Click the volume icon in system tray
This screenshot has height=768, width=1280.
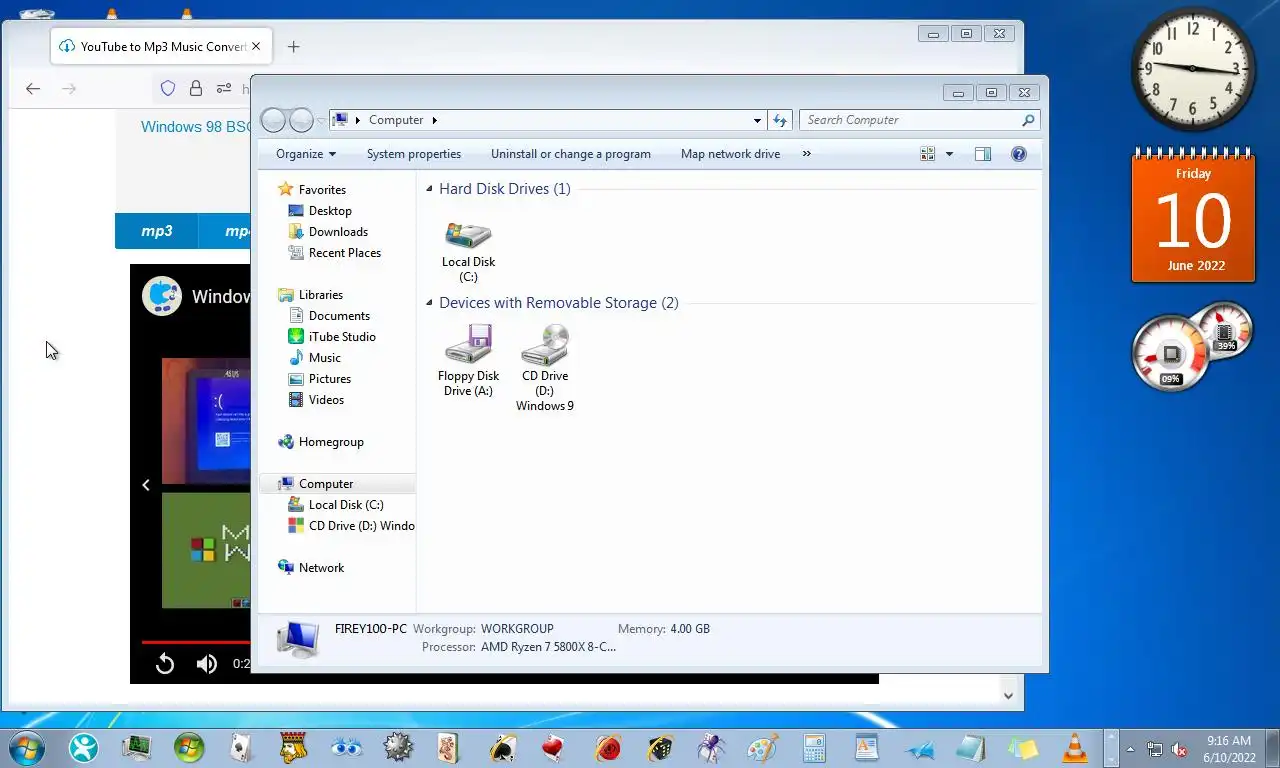pos(1179,749)
